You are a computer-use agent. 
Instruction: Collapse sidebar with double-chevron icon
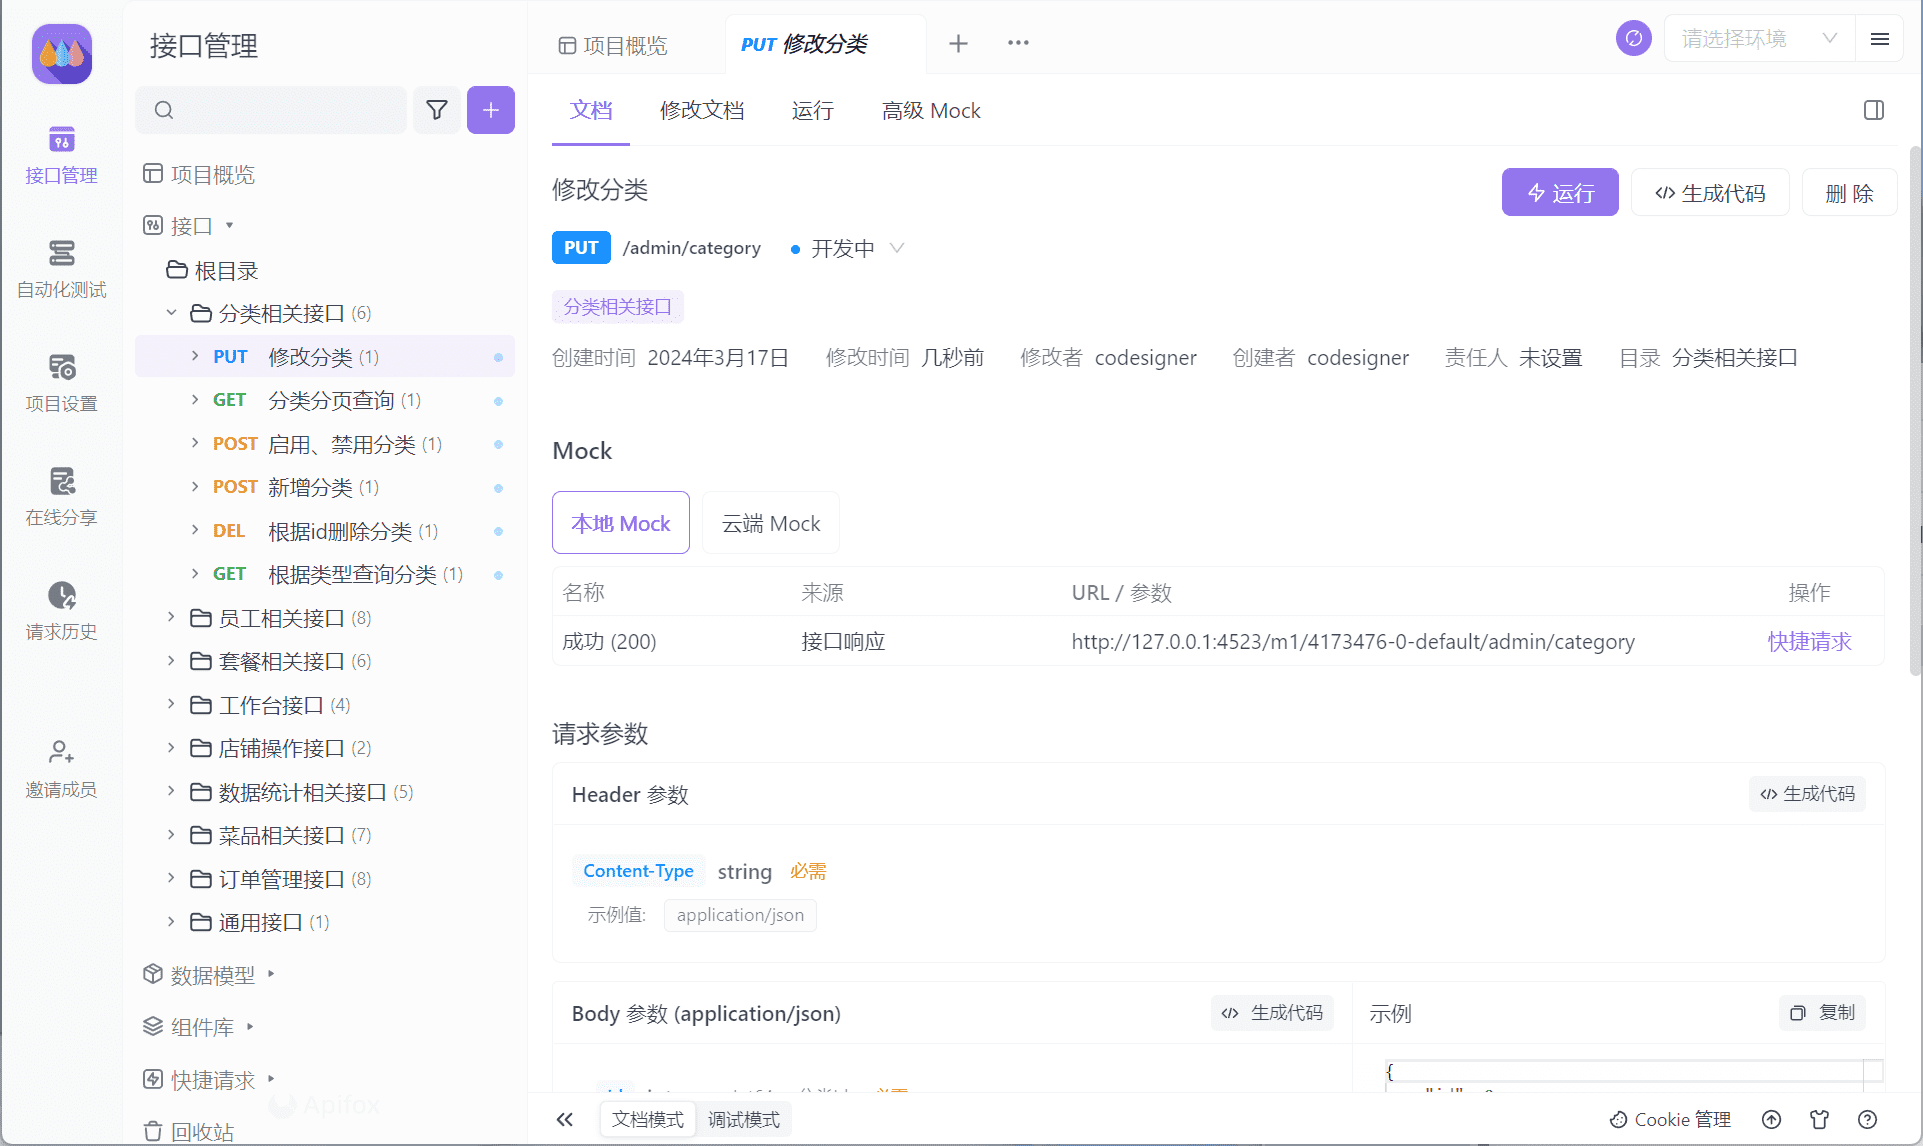565,1119
